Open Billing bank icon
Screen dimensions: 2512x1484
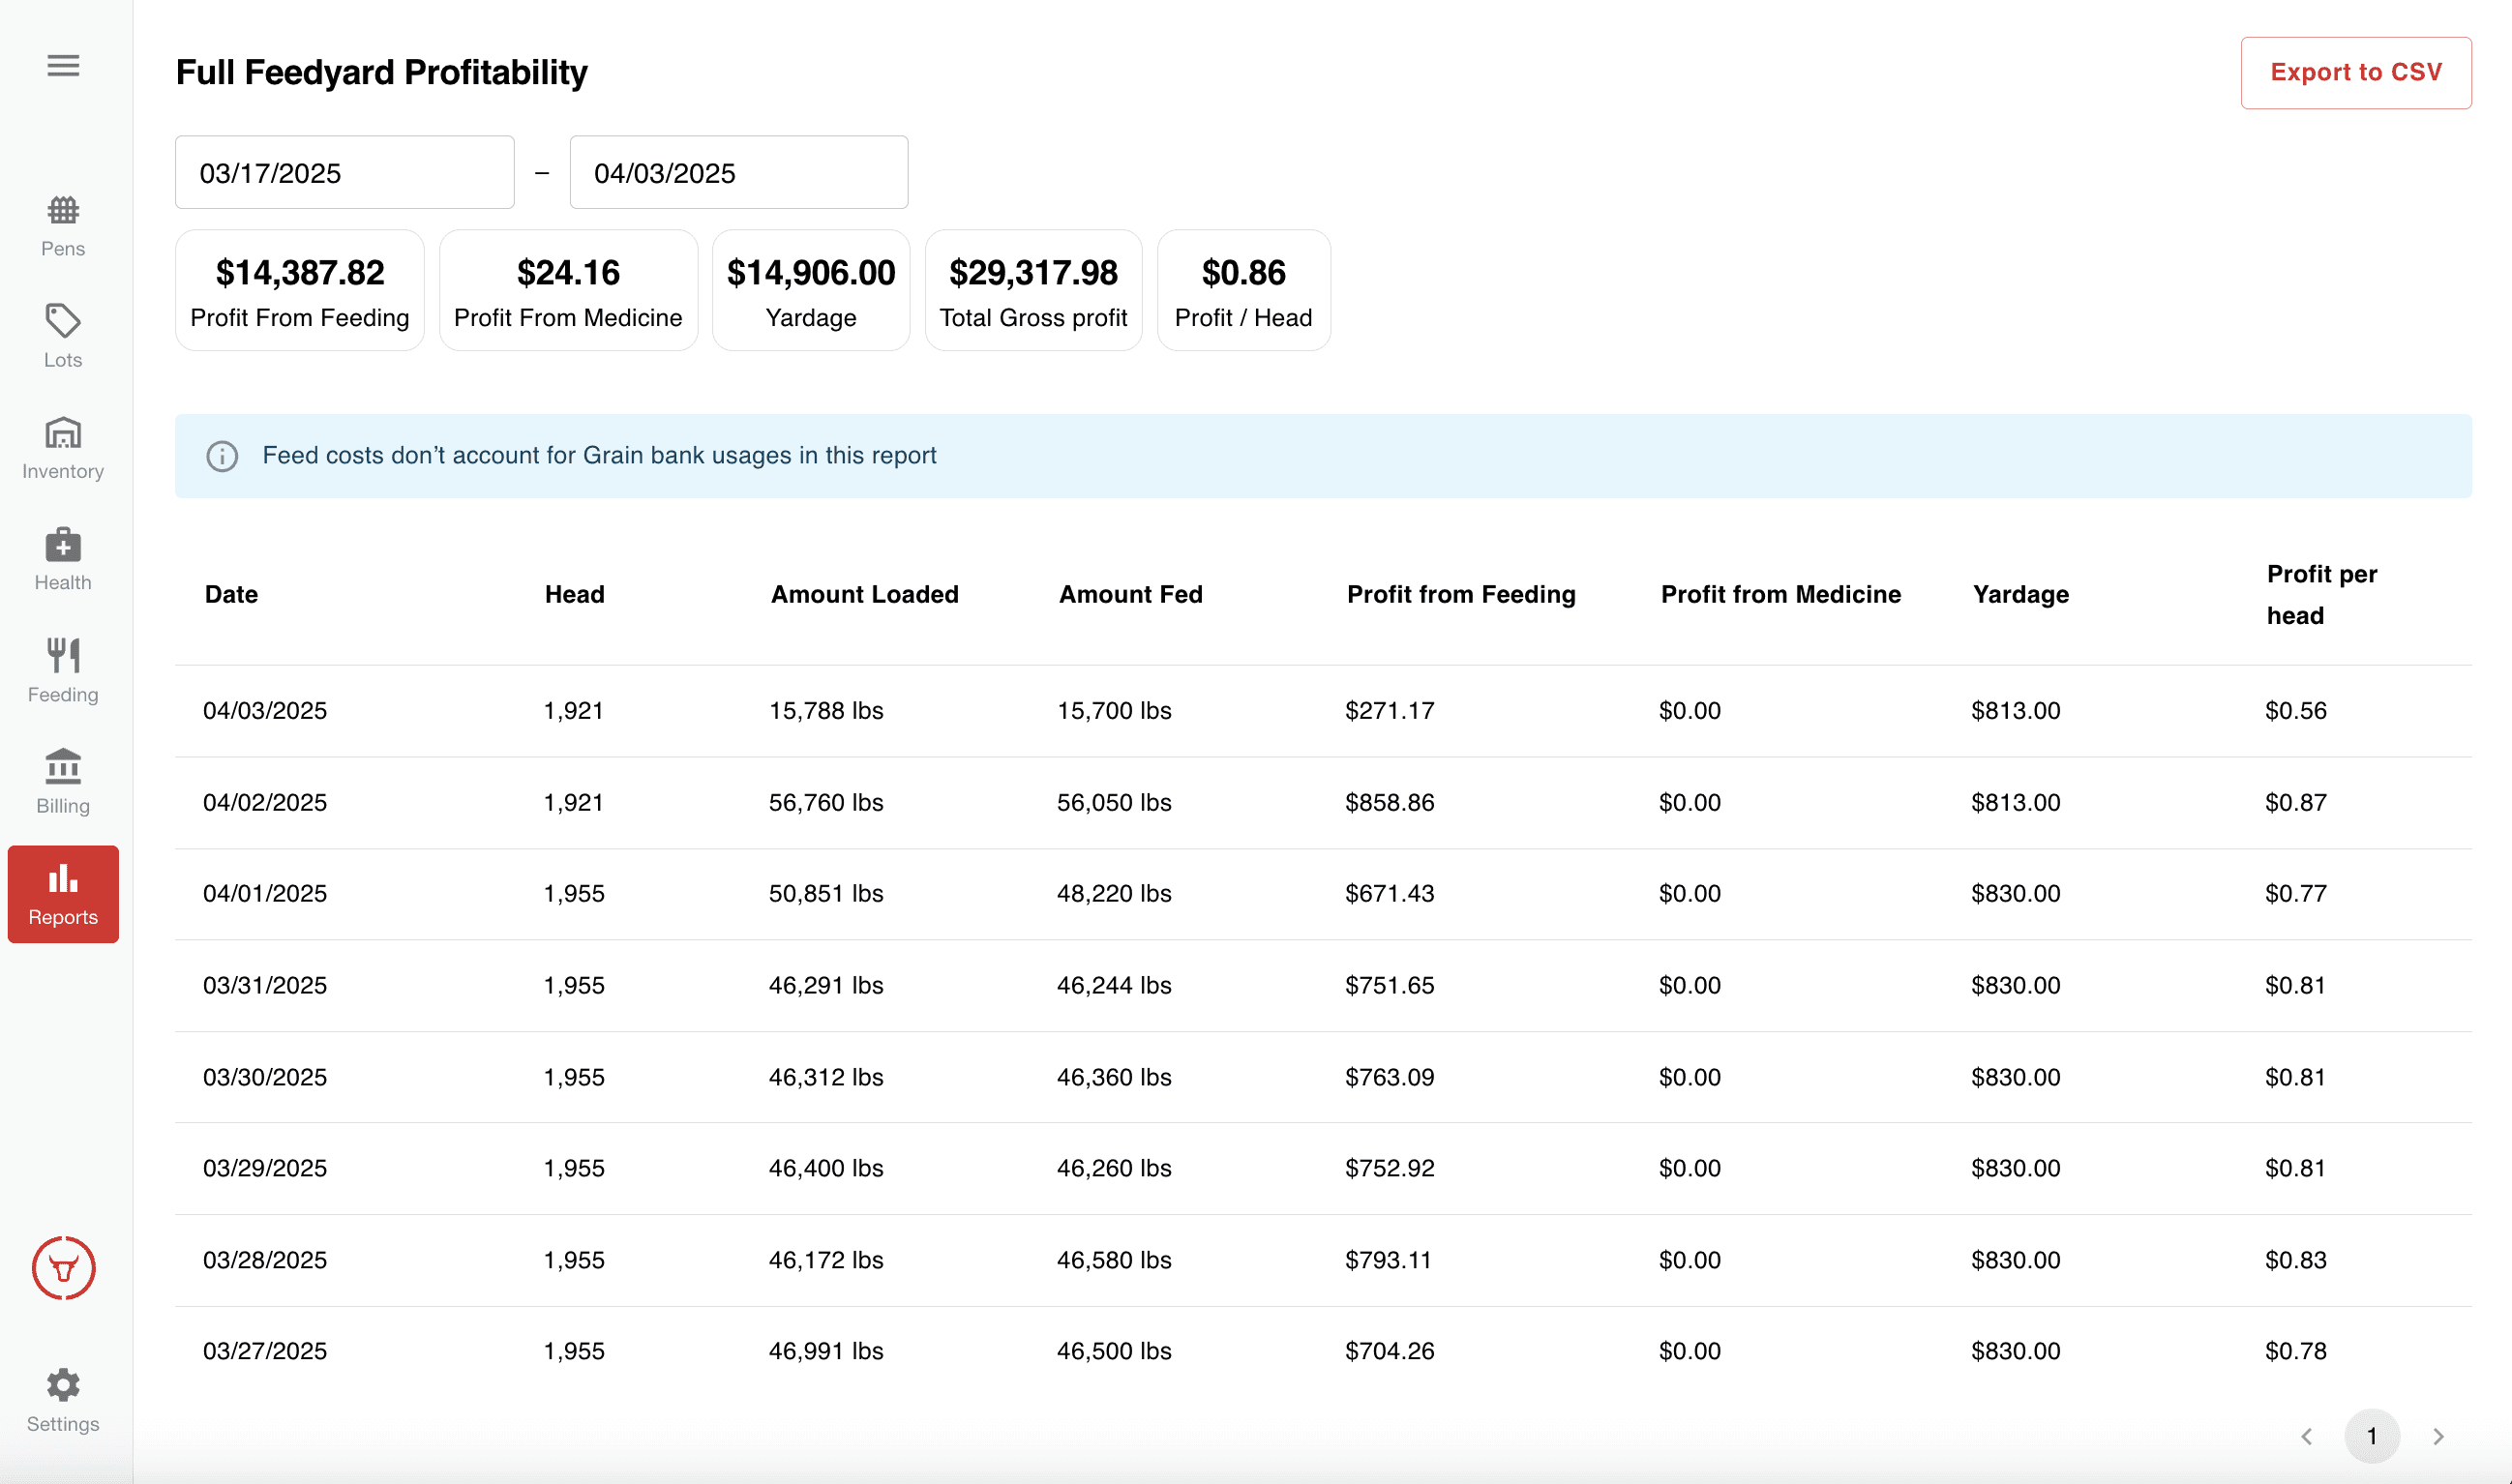(x=63, y=767)
